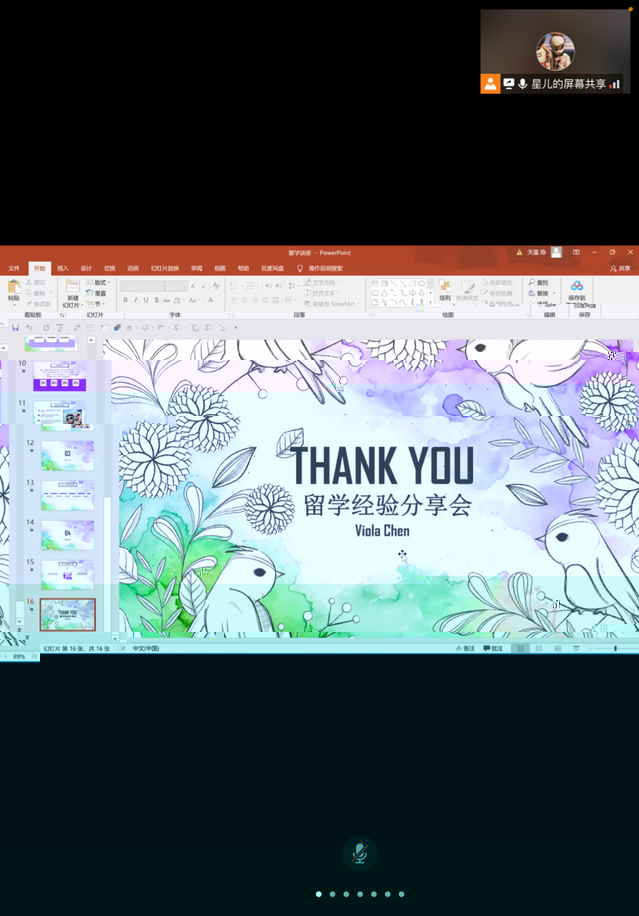
Task: Click the Arrange icon in the drawing group
Action: [x=445, y=289]
